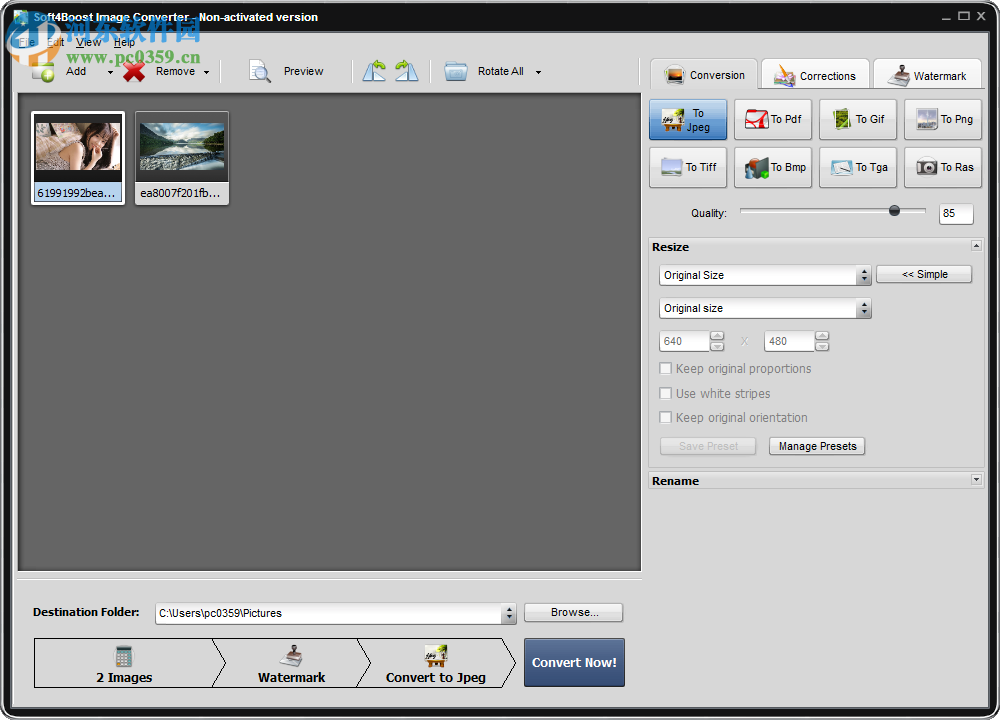Expand the Rename section
Viewport: 1000px width, 720px height.
(975, 480)
